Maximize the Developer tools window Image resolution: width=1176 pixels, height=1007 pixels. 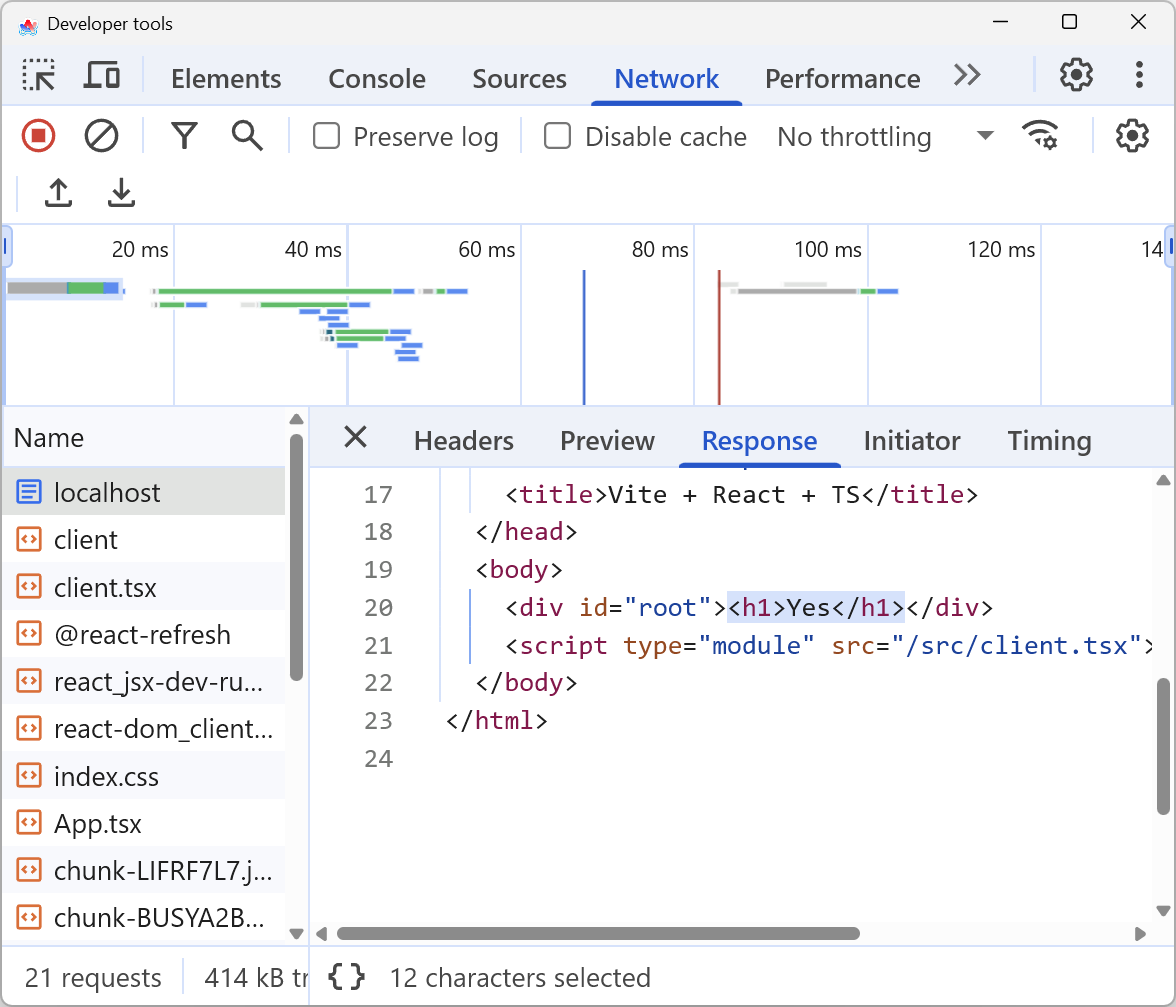[1070, 22]
